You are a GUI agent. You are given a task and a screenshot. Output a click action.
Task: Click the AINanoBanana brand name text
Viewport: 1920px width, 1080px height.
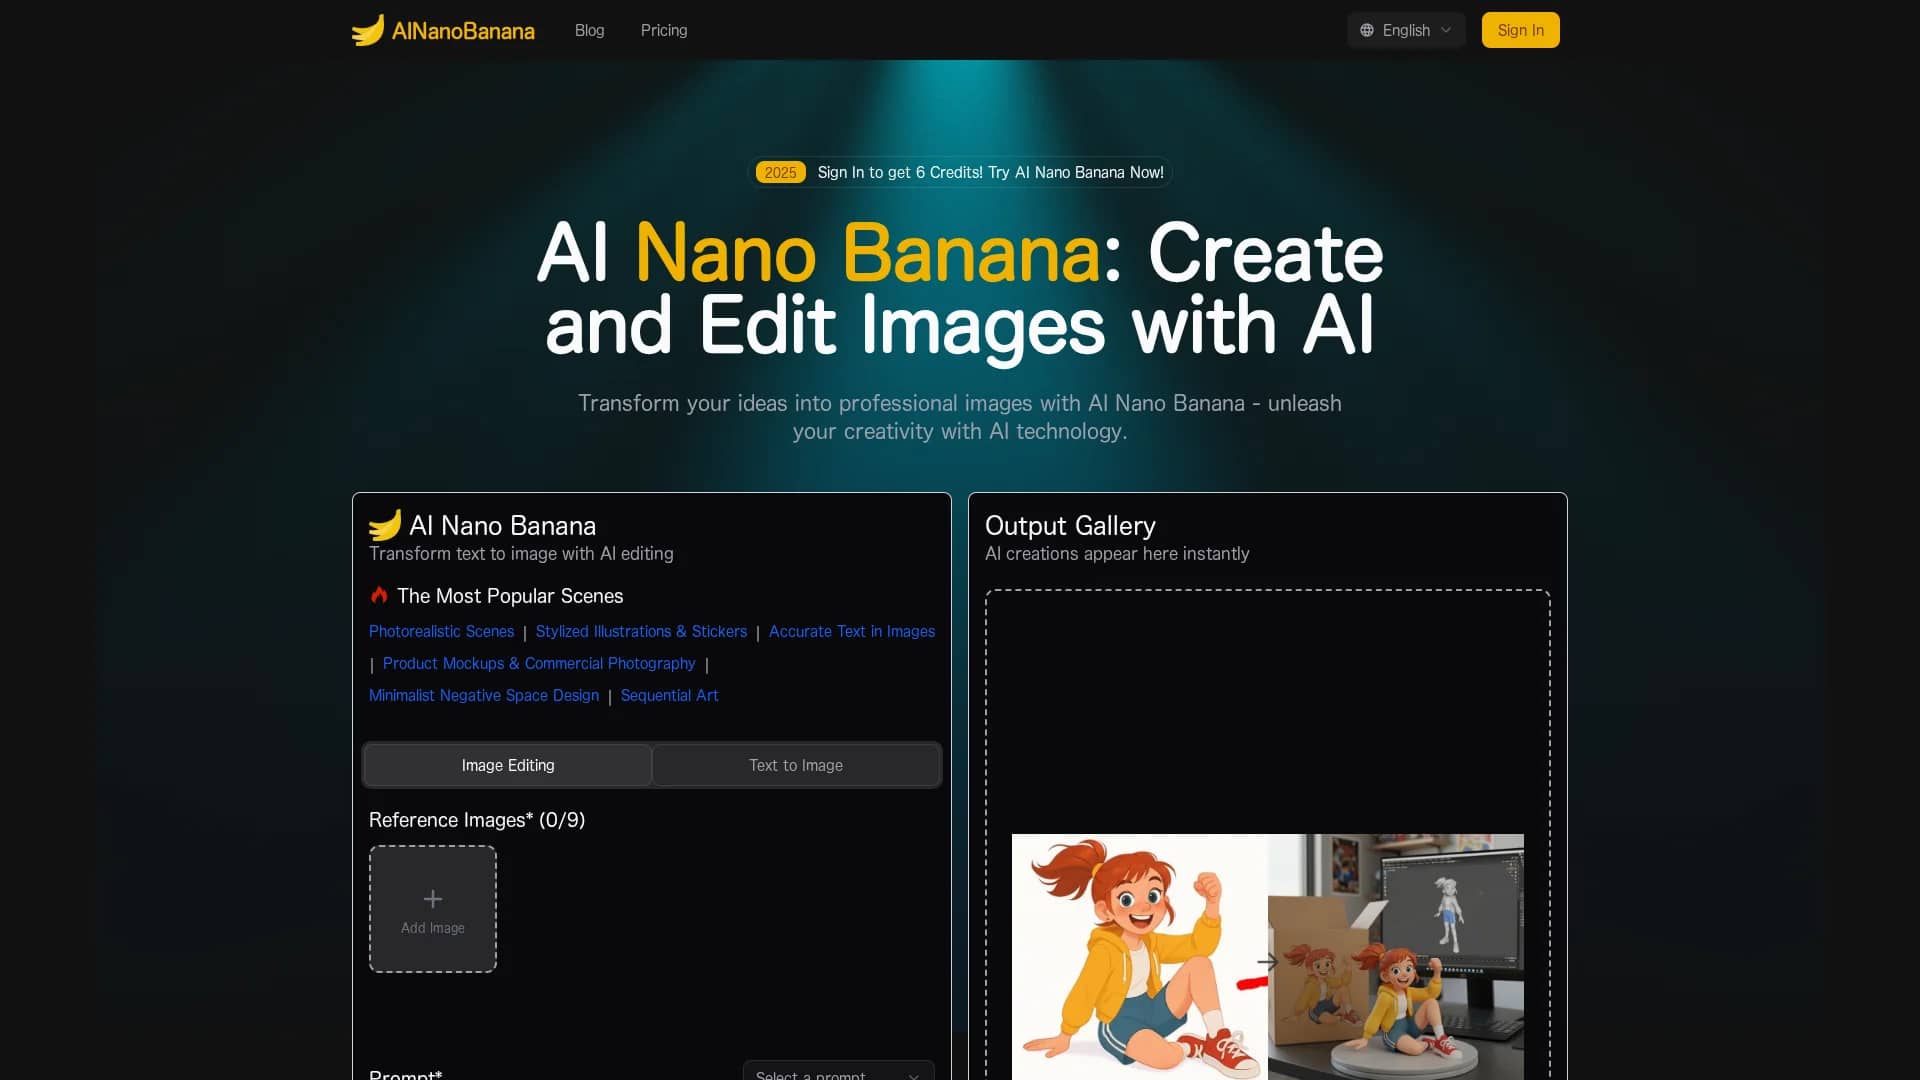click(x=463, y=31)
